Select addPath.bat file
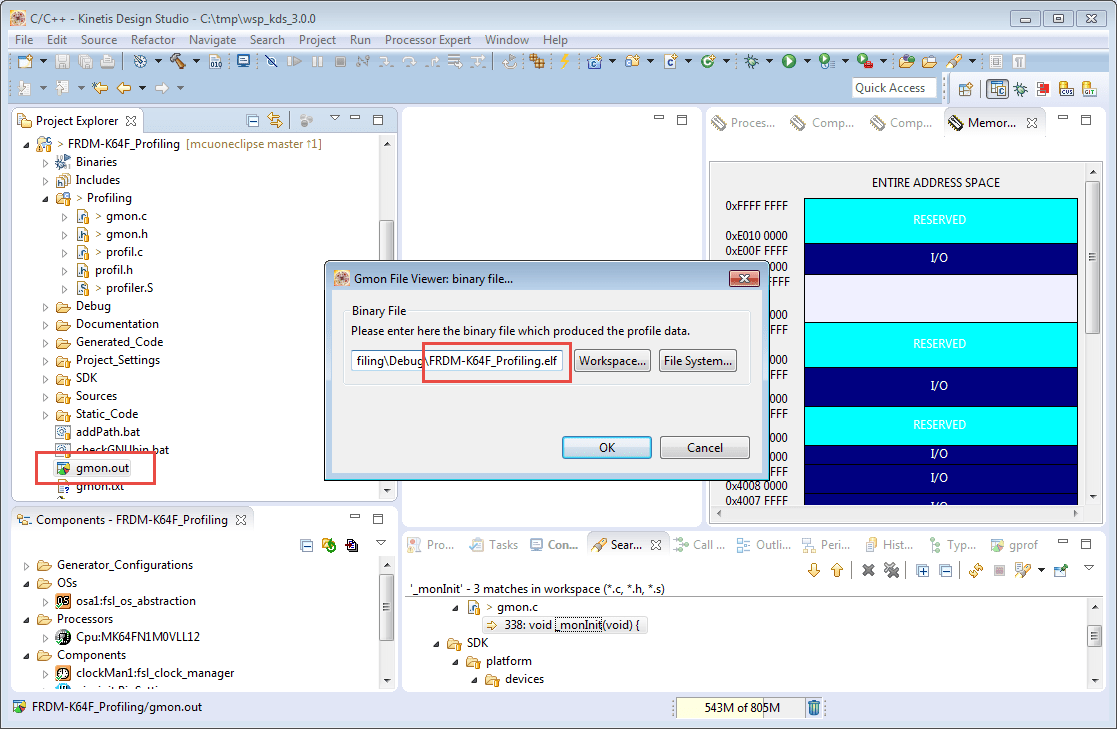The height and width of the screenshot is (729, 1117). [x=108, y=432]
